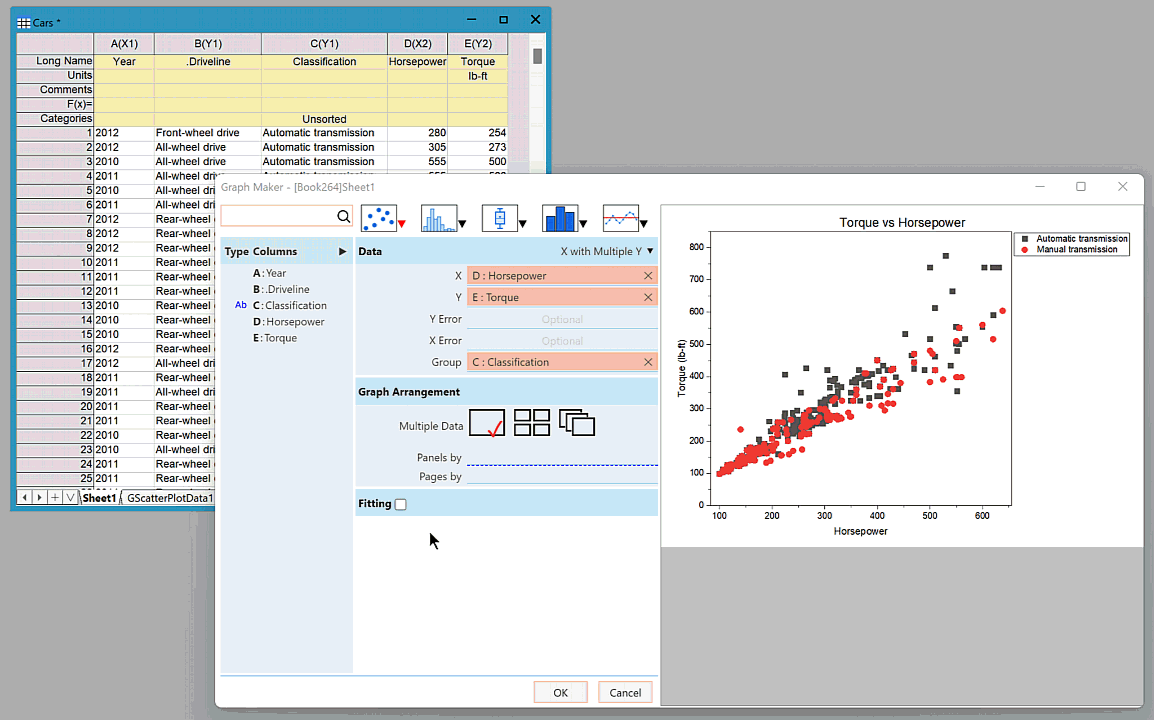Enable the Fitting checkbox

pos(400,504)
